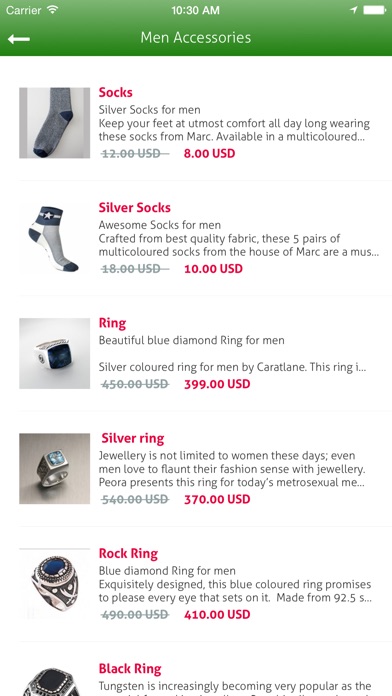Open the Silver ring product image

[55, 469]
